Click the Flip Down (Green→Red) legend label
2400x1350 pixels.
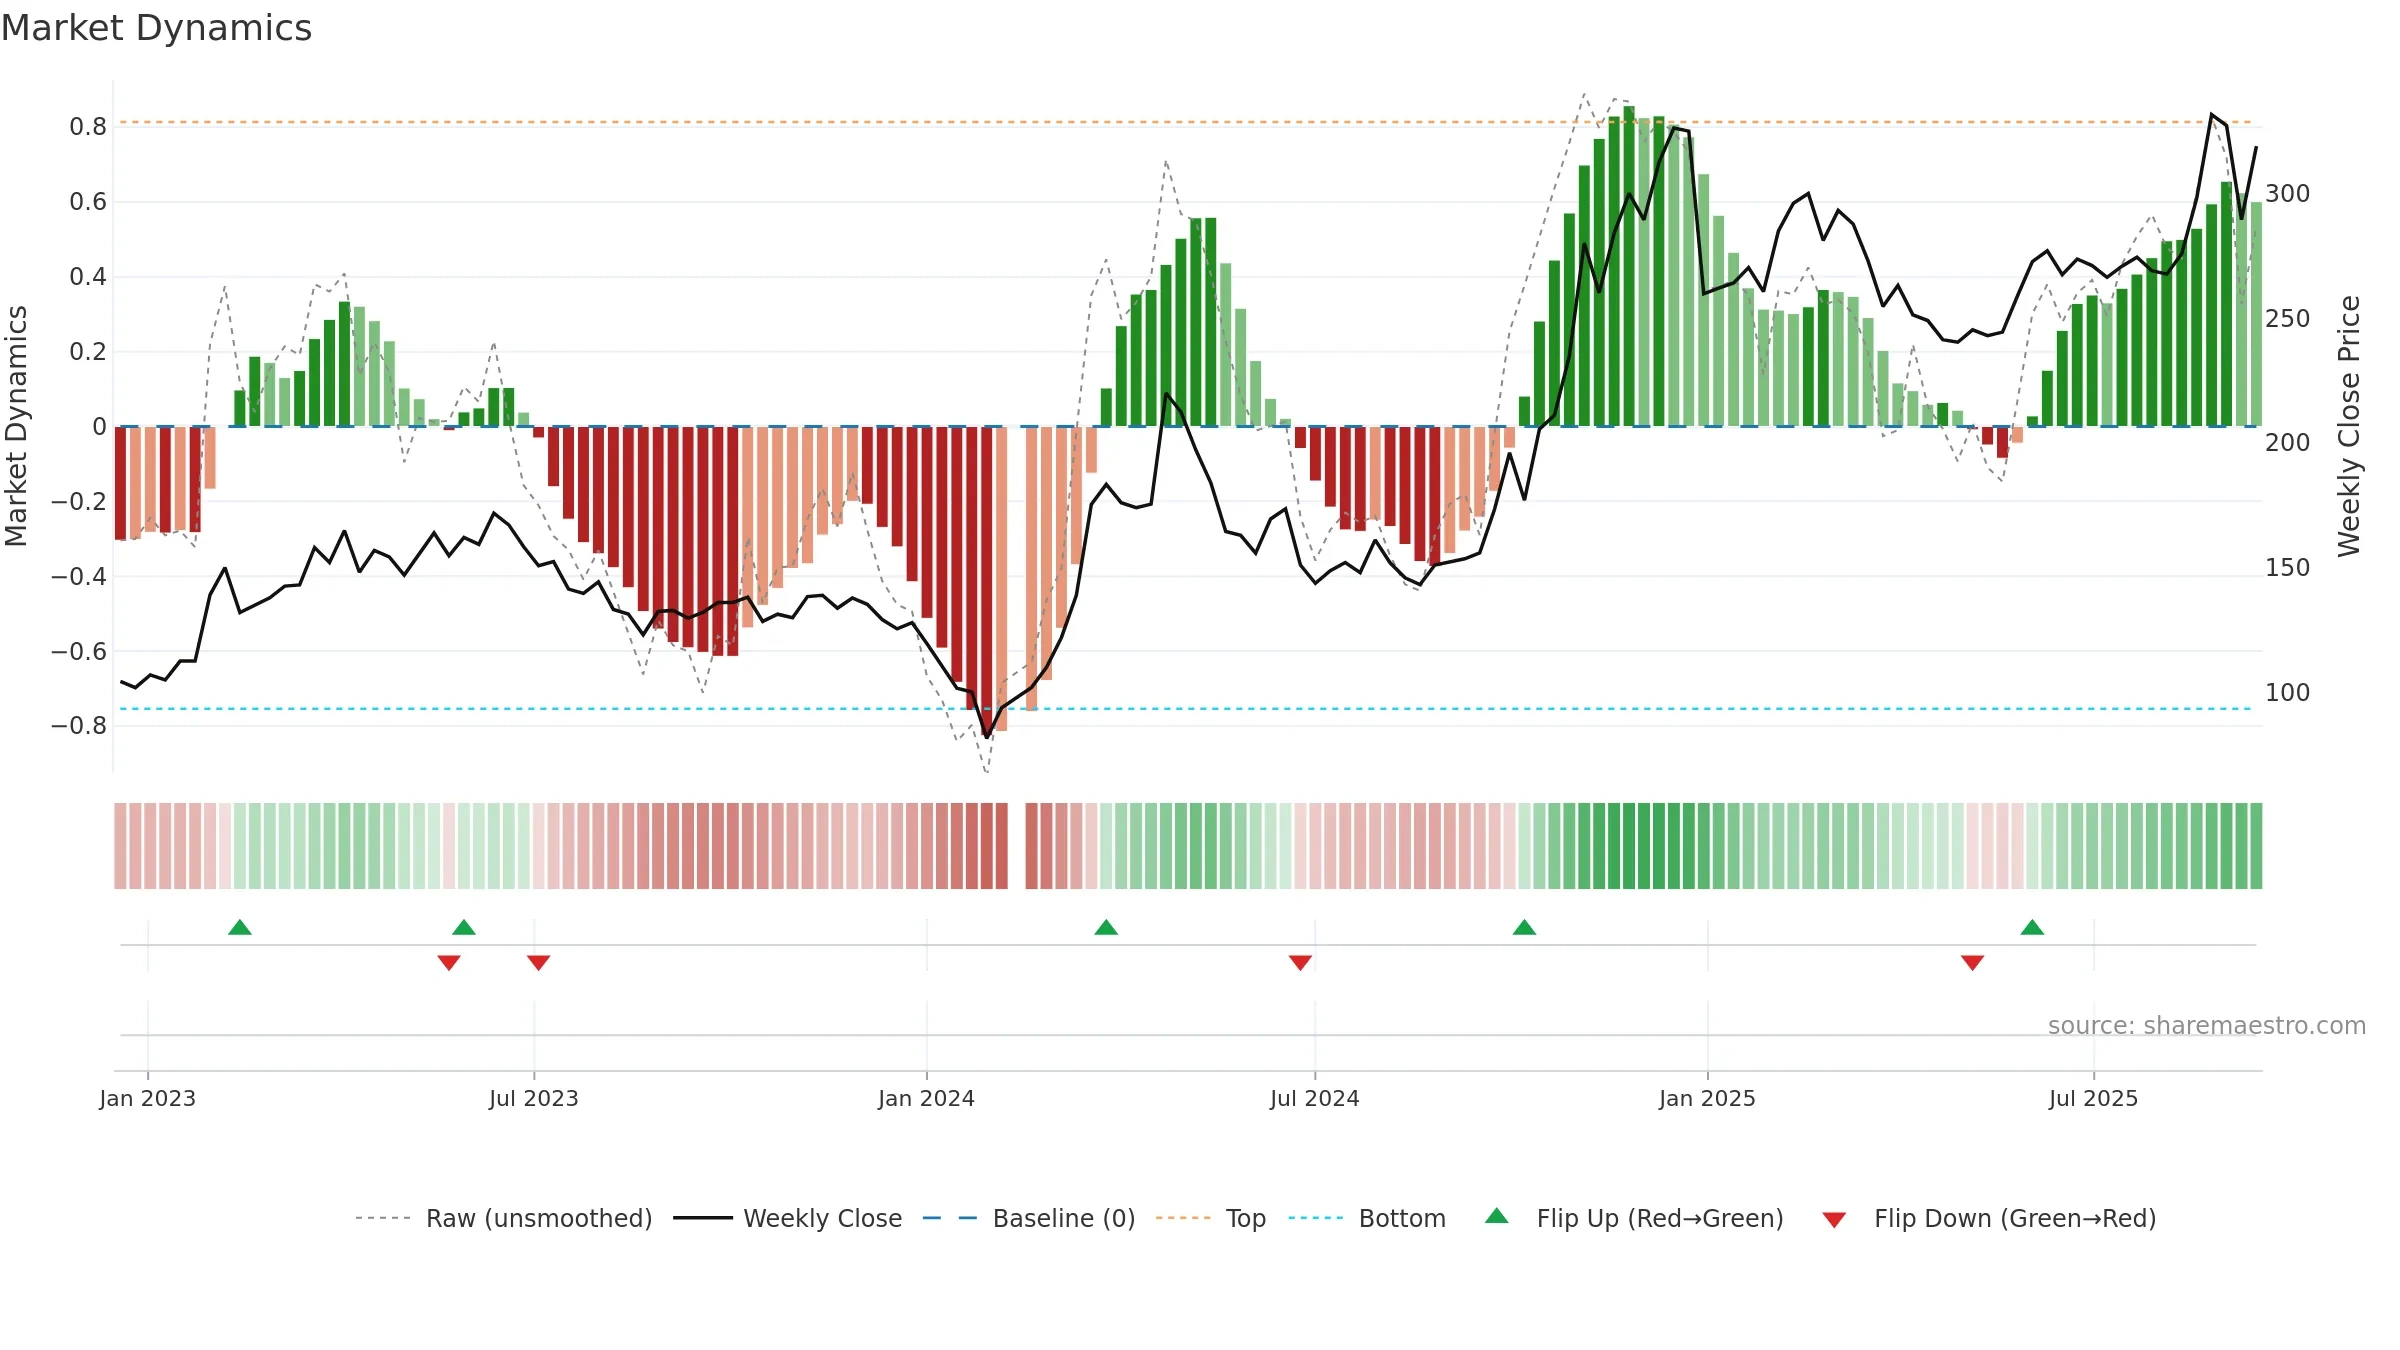coord(2015,1218)
